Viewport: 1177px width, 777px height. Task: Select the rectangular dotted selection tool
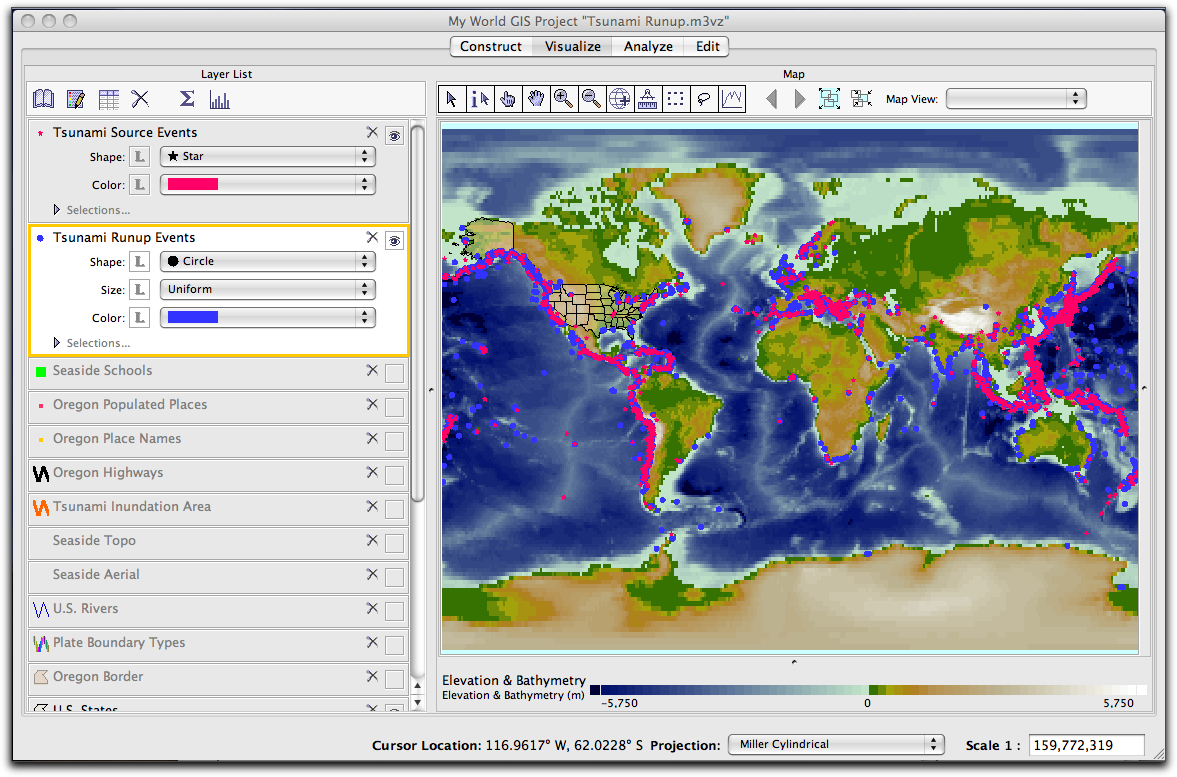point(676,98)
